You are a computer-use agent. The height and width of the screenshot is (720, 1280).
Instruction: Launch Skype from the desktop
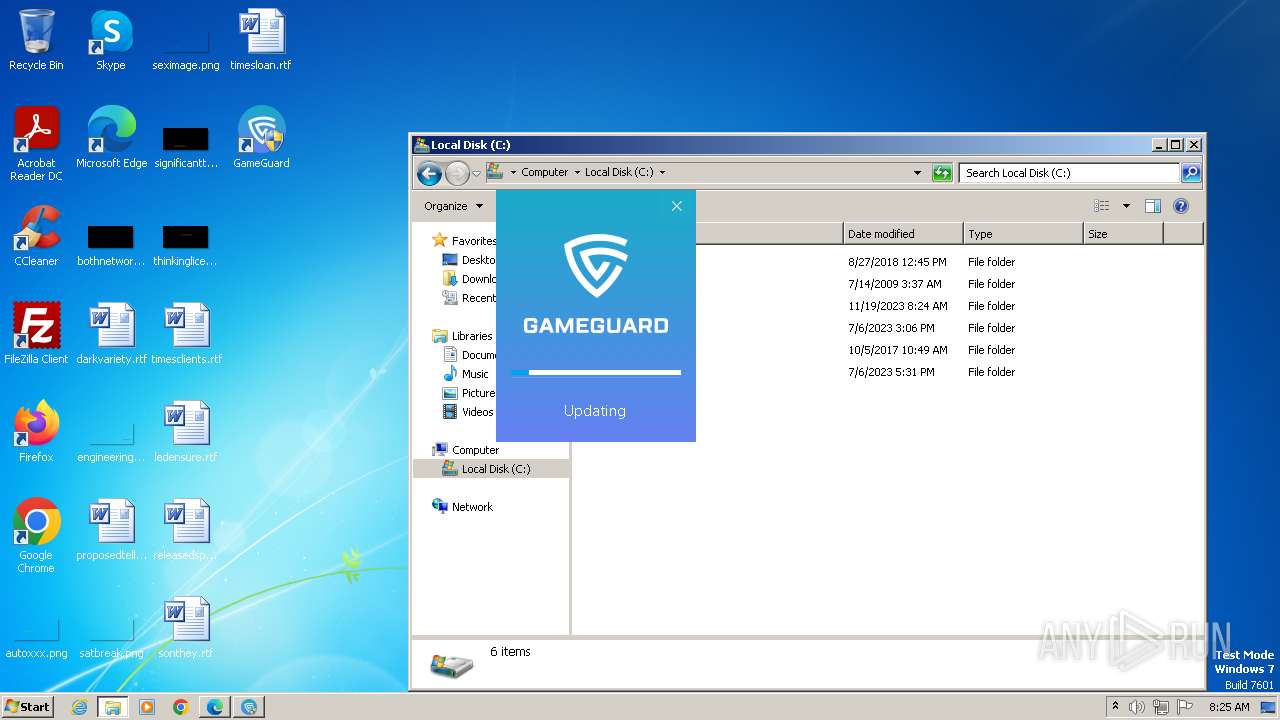click(111, 40)
